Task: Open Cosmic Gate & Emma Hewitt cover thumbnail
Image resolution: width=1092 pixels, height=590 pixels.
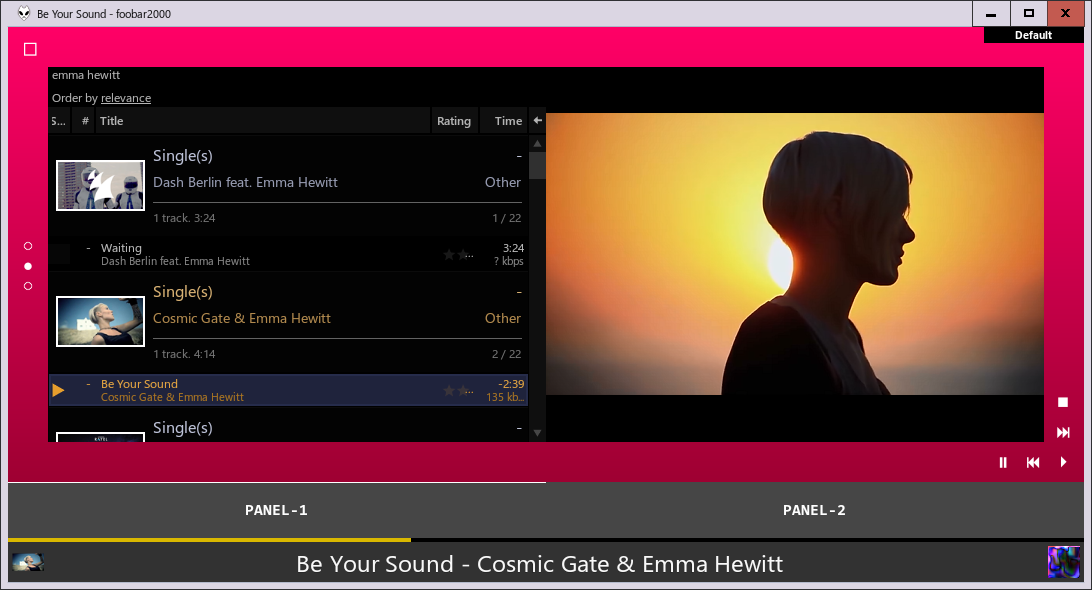Action: pos(100,321)
